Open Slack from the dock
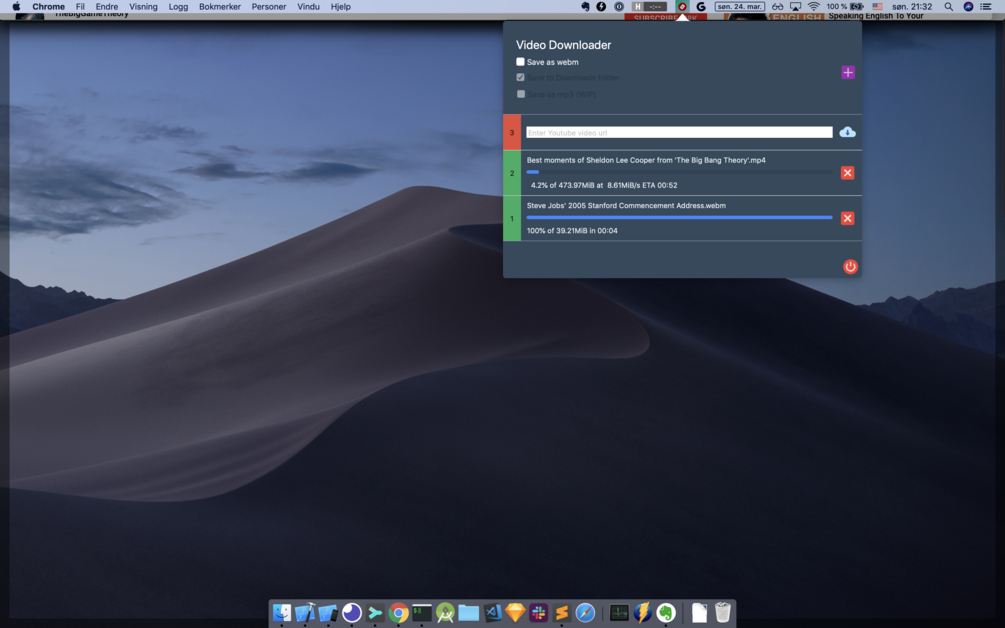Viewport: 1005px width, 628px height. (538, 613)
